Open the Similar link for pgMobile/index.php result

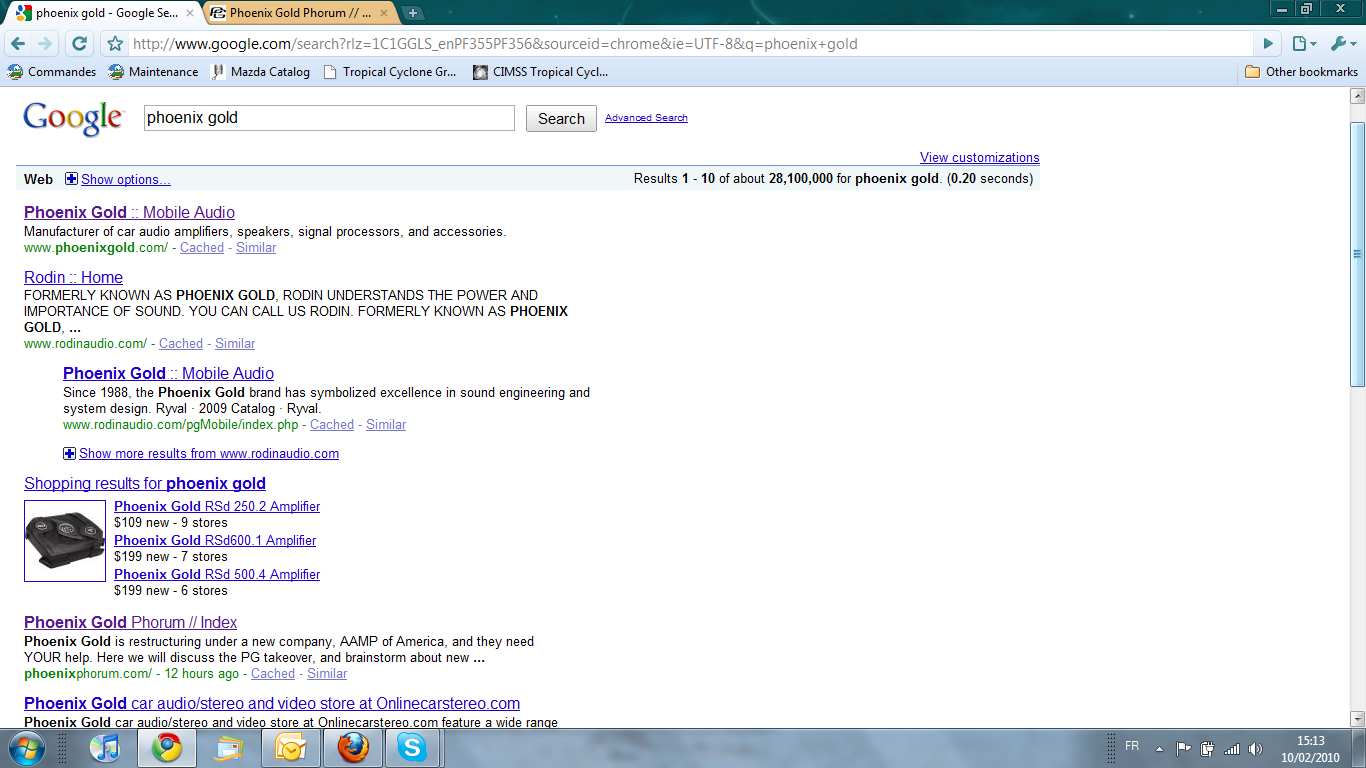pos(386,425)
